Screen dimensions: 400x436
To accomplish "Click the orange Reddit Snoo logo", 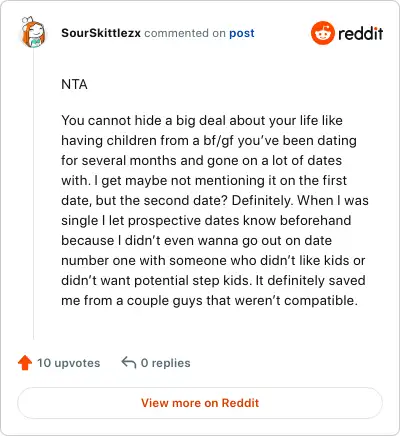I will [x=322, y=33].
